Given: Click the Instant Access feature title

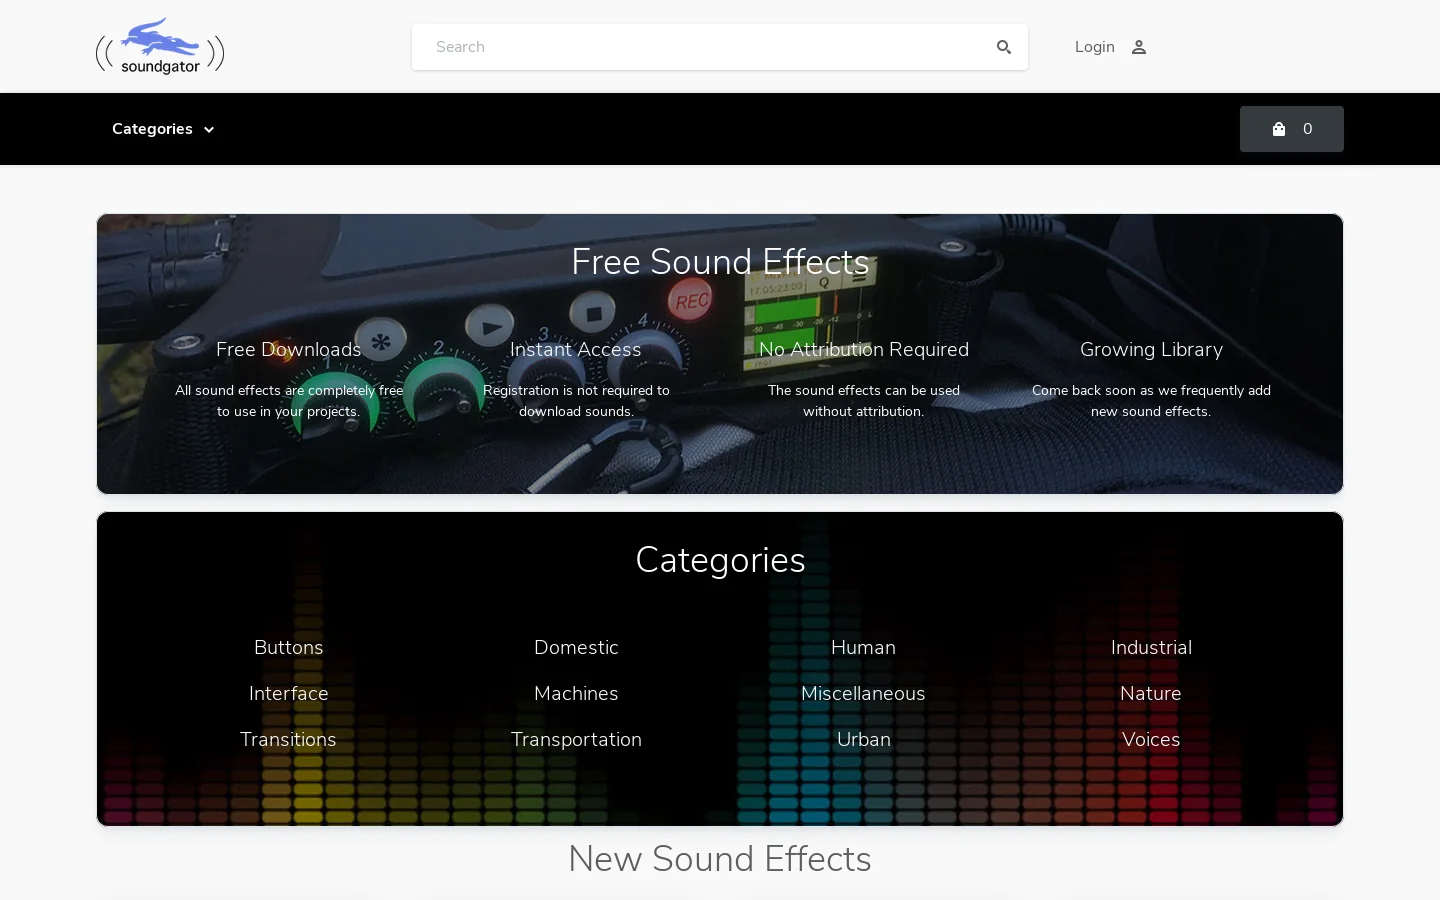Looking at the screenshot, I should click(576, 349).
